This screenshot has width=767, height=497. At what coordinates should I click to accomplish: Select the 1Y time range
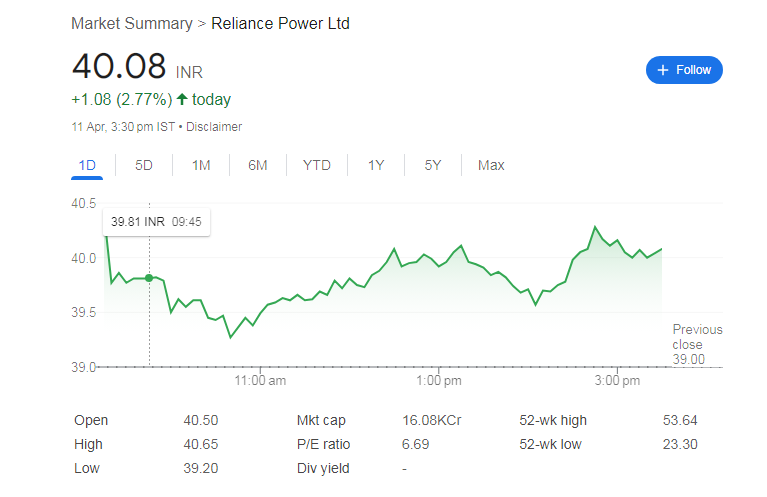tap(376, 165)
